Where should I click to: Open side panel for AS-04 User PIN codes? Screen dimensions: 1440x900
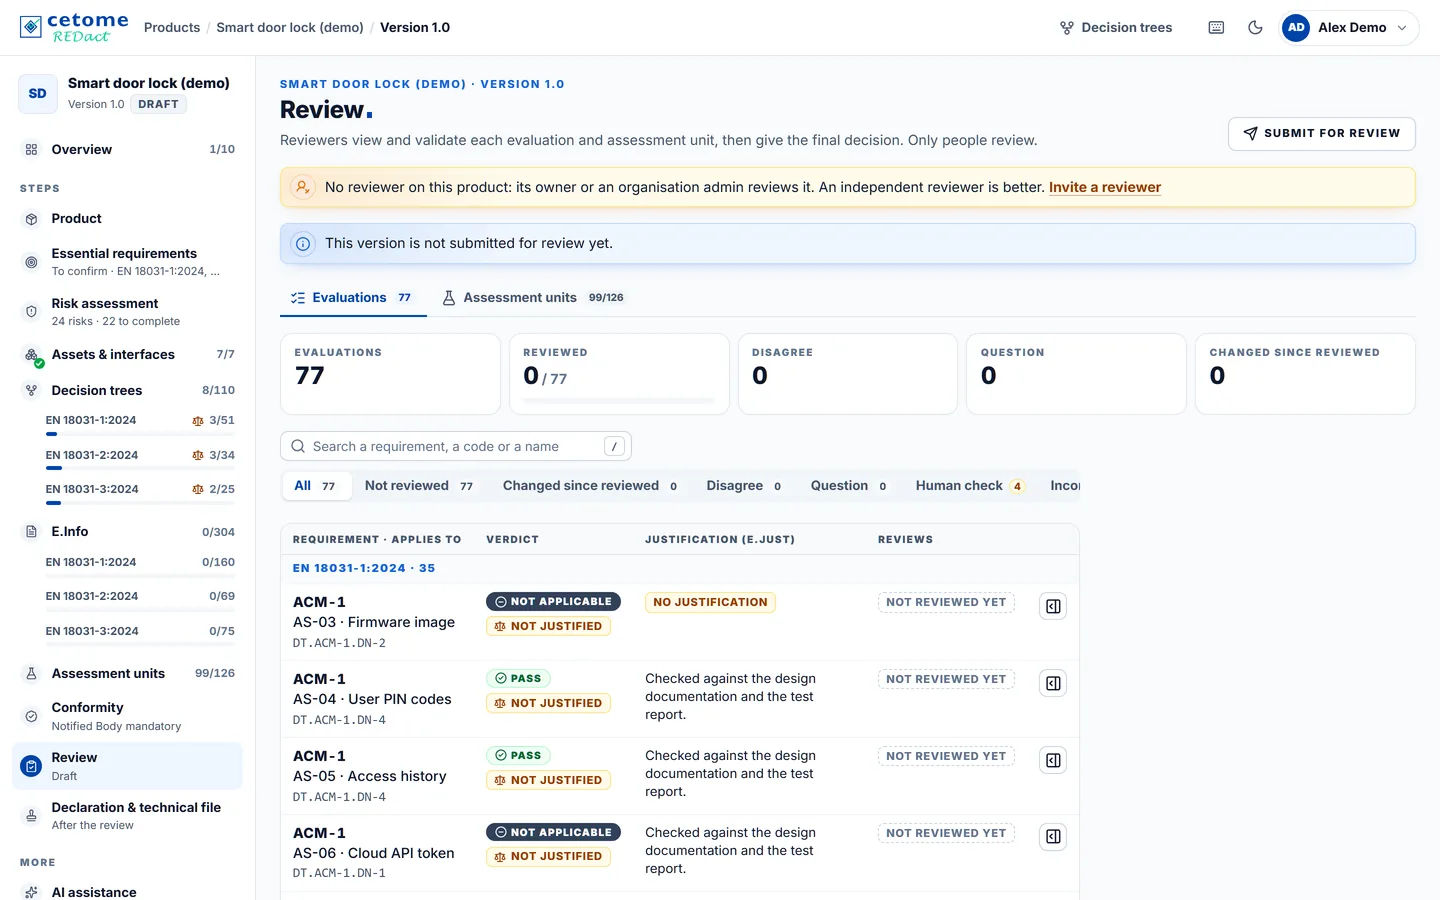point(1053,683)
